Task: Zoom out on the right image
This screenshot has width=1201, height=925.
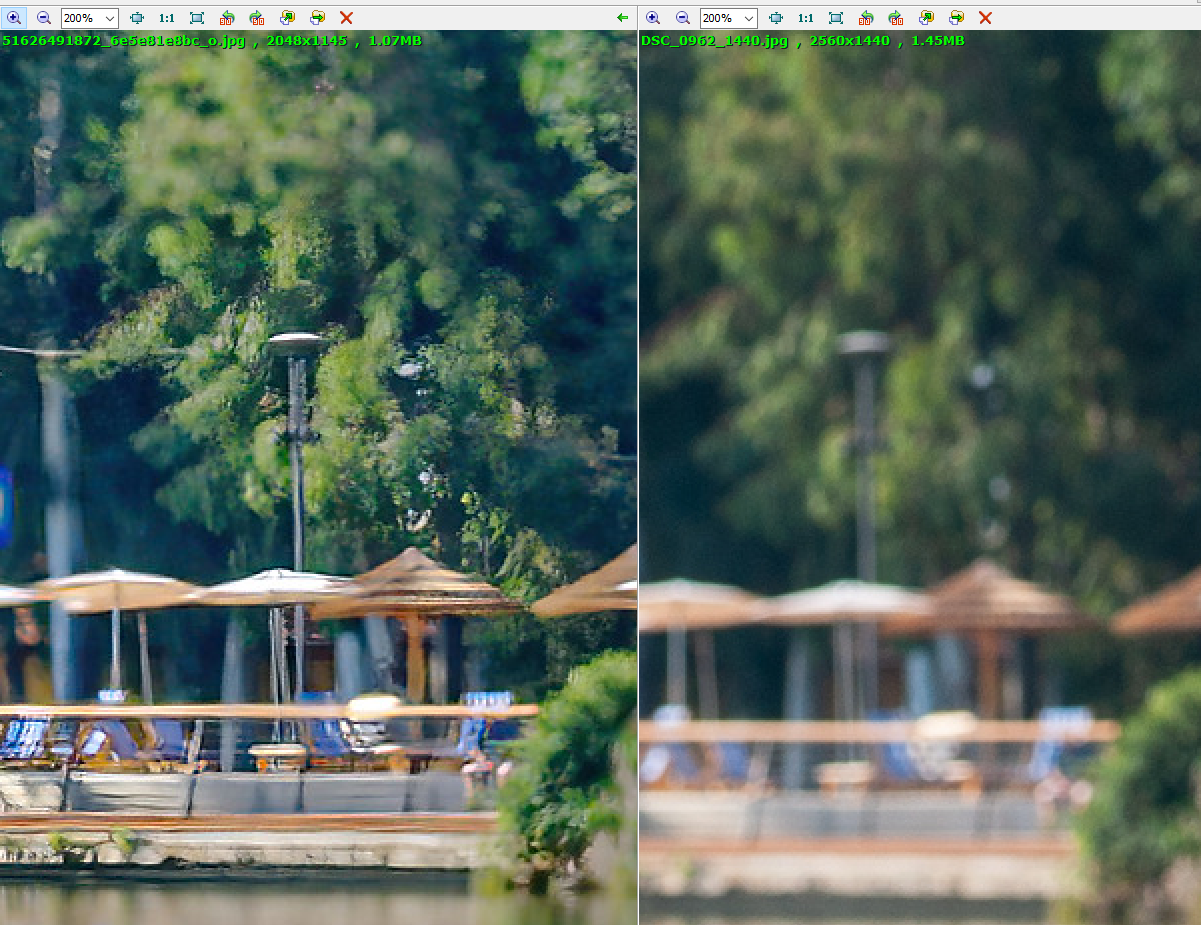Action: coord(683,18)
